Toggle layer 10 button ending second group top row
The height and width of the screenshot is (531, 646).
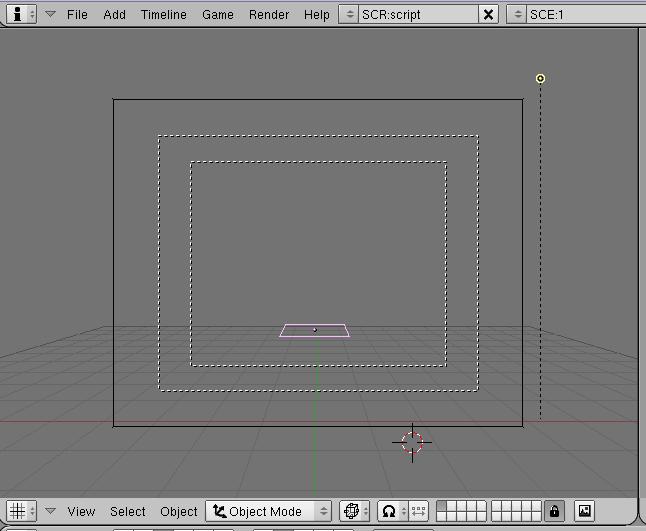pos(536,506)
